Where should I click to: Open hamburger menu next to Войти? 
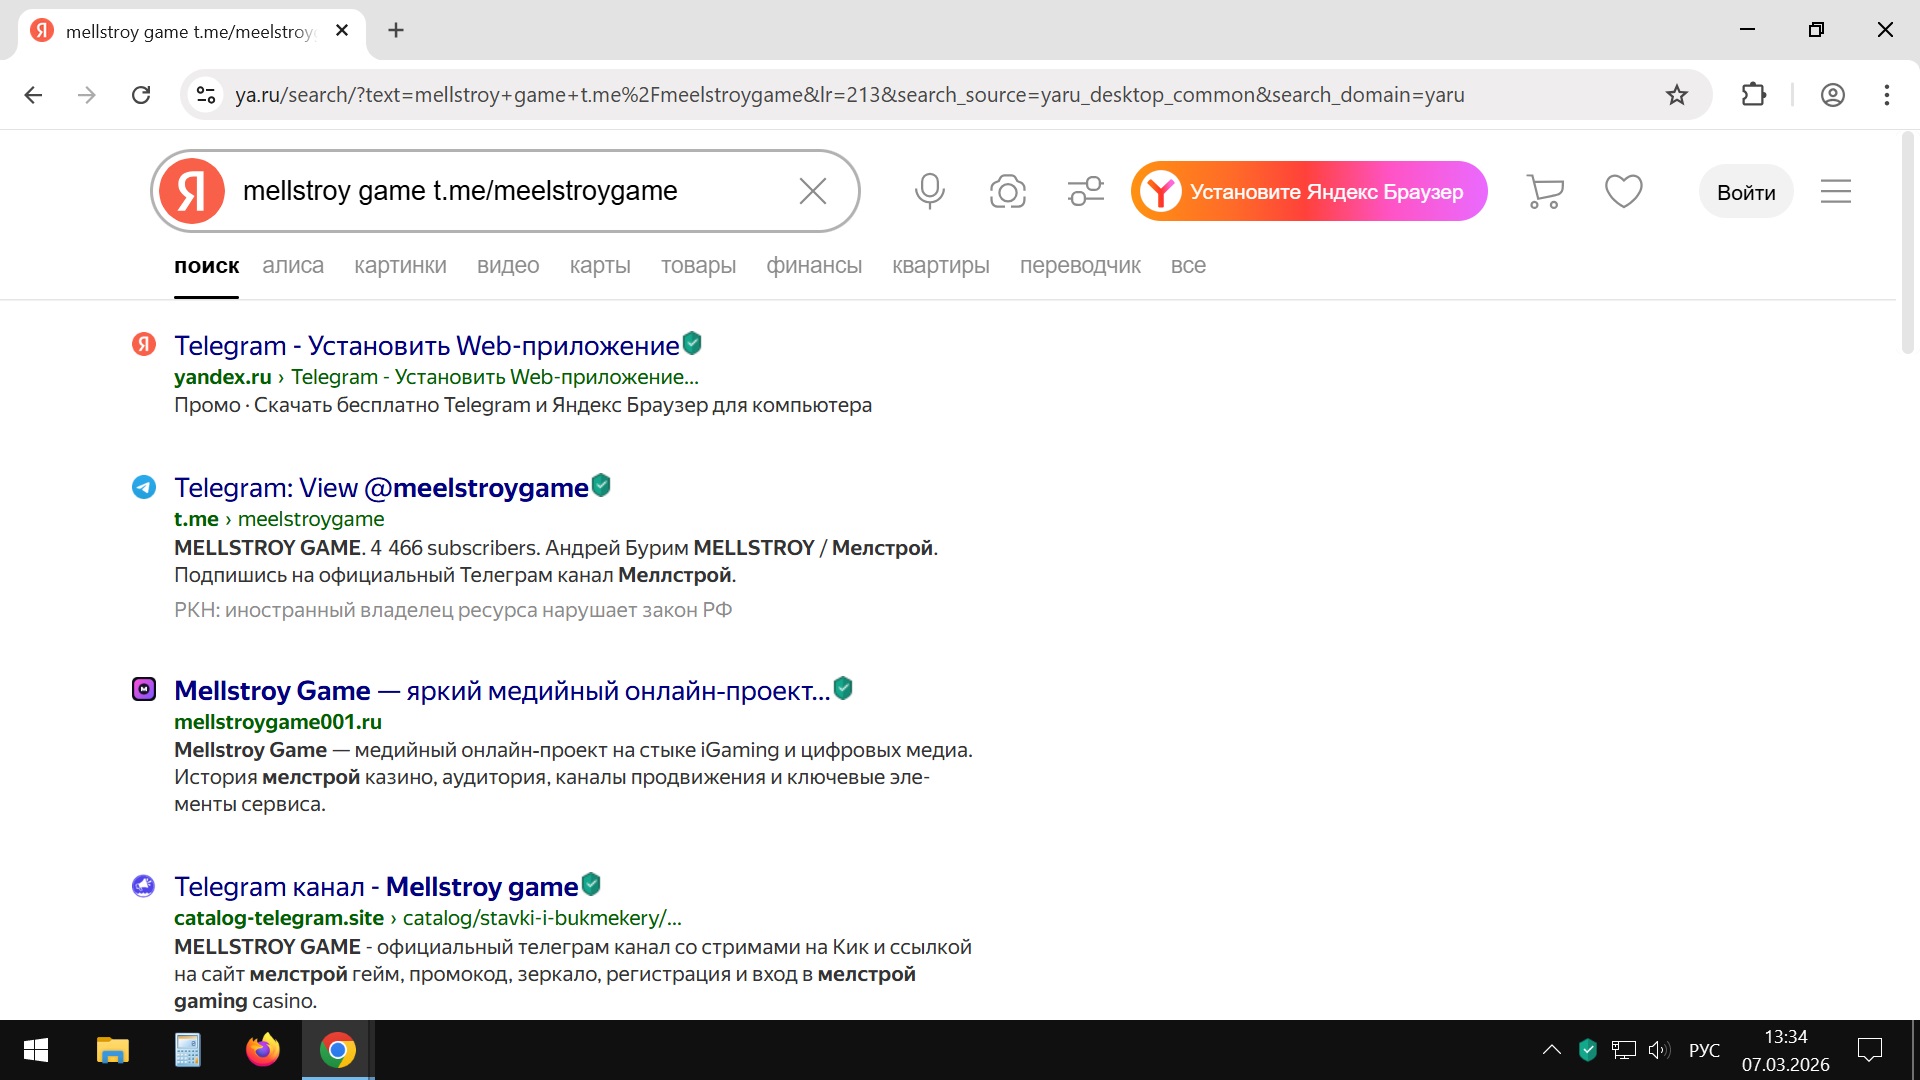point(1835,190)
